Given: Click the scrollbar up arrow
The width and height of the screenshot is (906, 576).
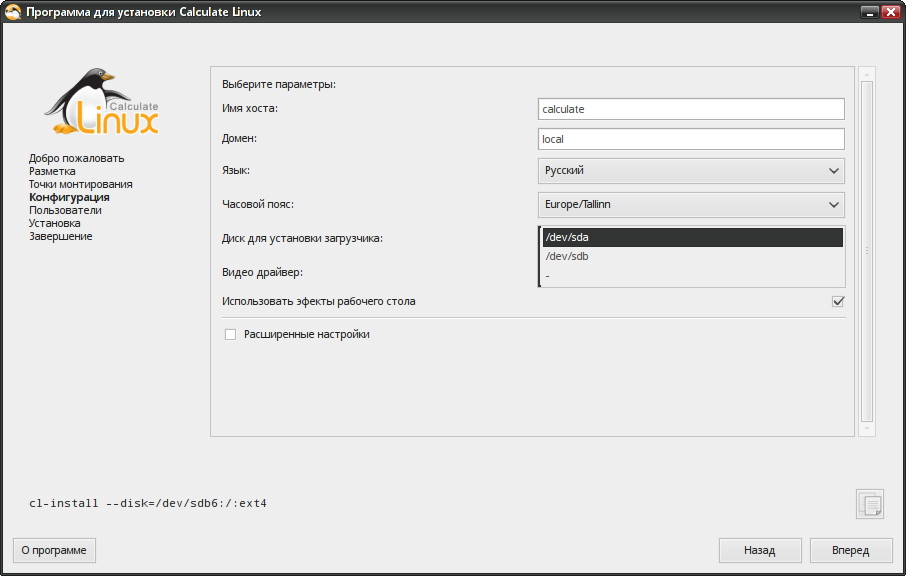Looking at the screenshot, I should pos(867,75).
